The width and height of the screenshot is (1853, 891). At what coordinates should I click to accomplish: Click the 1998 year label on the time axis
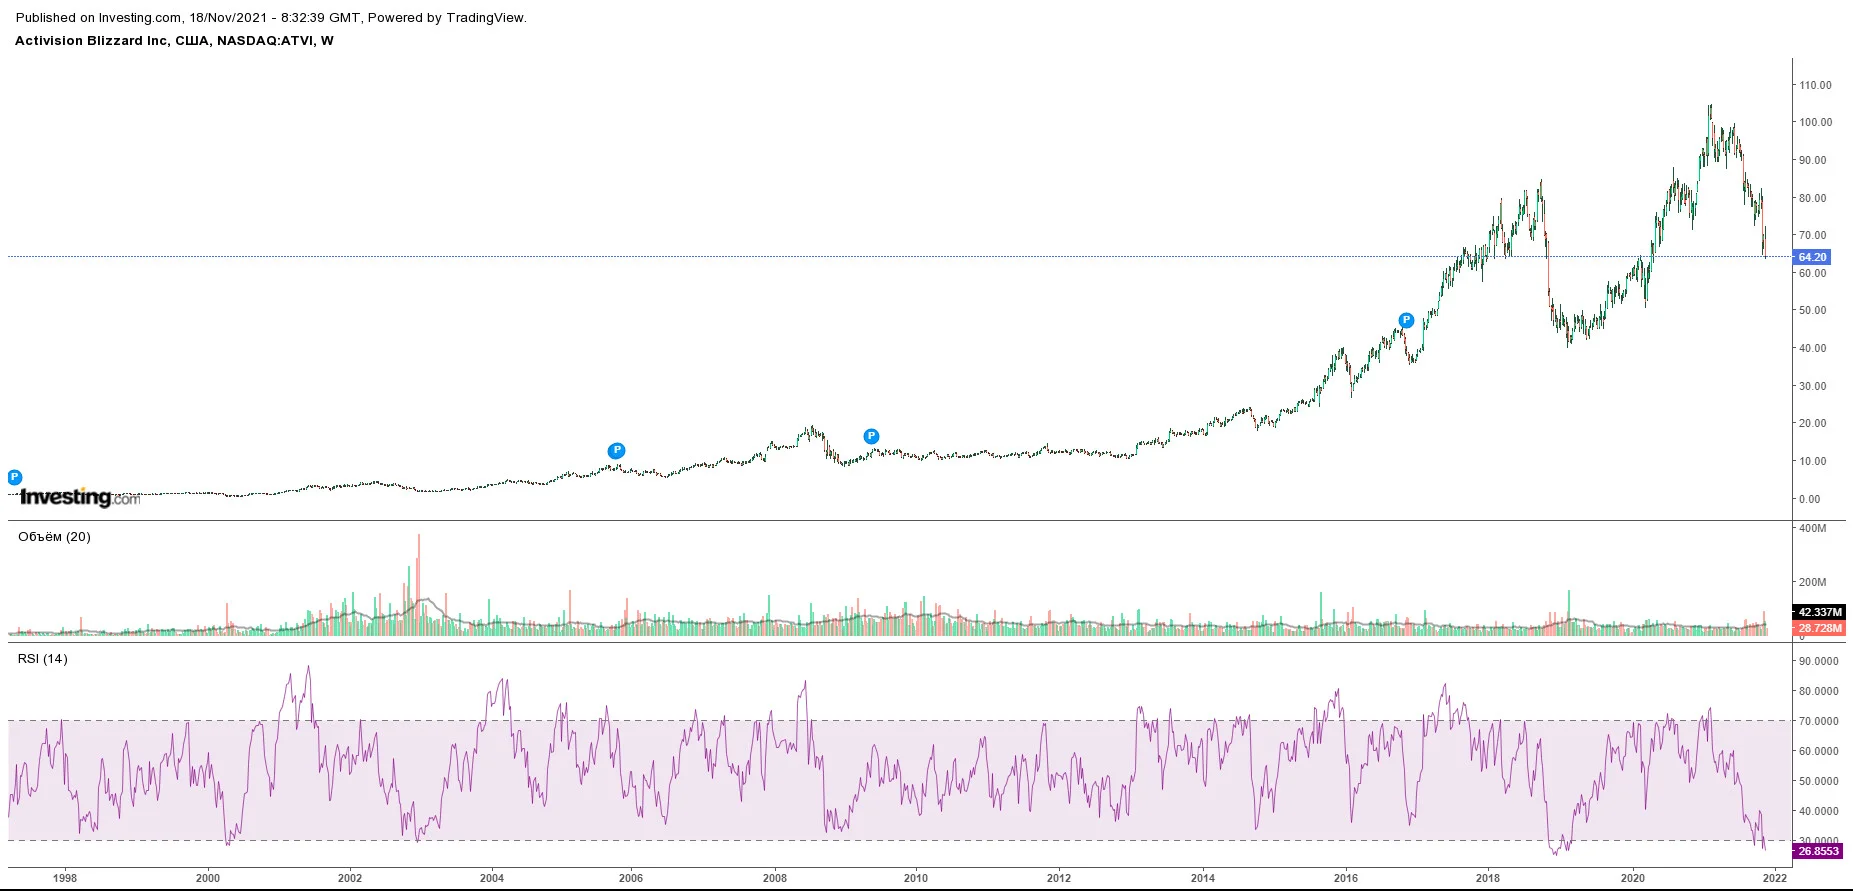point(65,878)
